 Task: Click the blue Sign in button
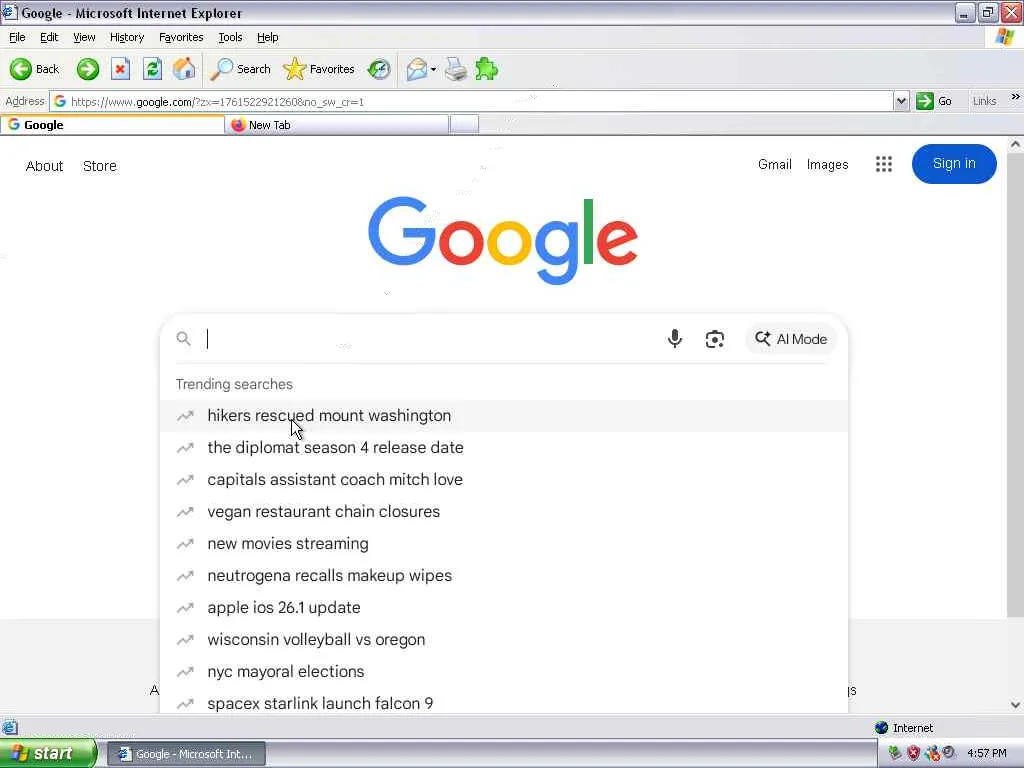(954, 163)
